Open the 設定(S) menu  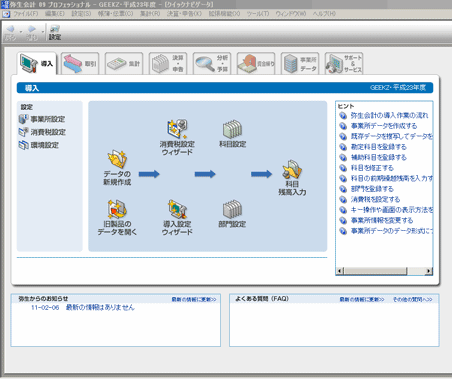81,14
